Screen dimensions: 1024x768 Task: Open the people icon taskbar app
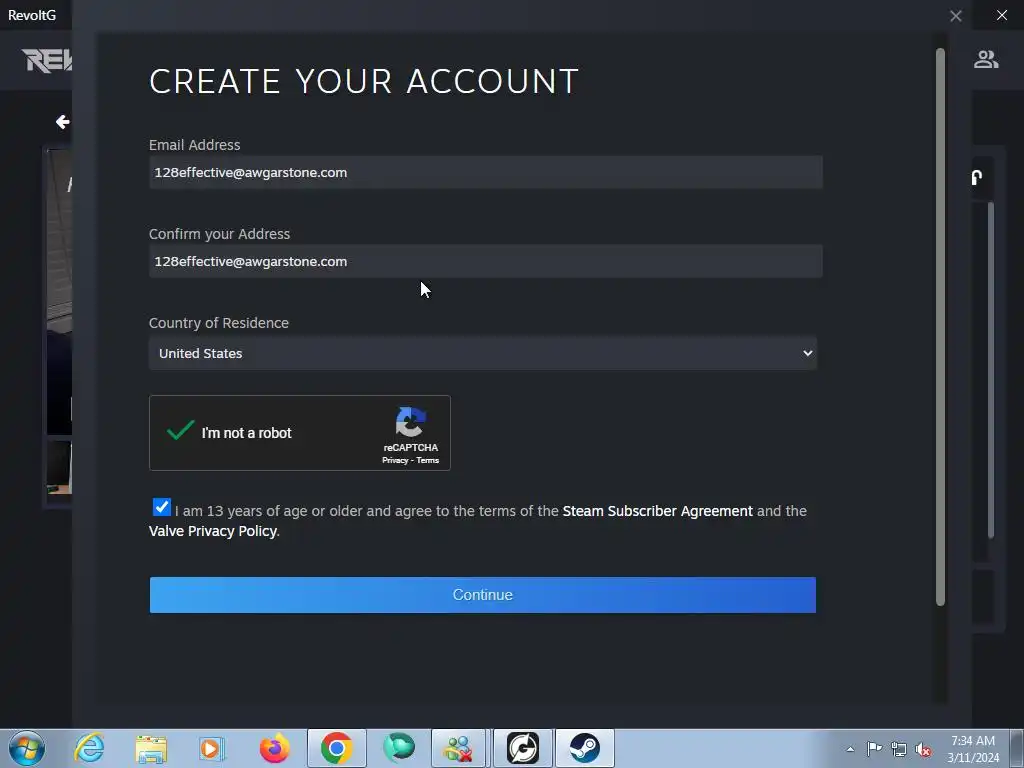tap(458, 748)
